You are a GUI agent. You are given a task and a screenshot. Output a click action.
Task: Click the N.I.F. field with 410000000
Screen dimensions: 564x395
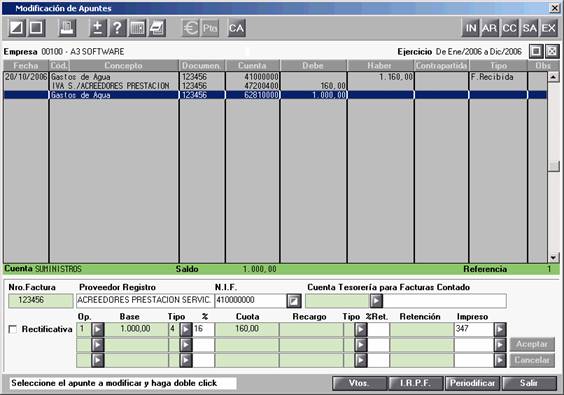coord(251,301)
